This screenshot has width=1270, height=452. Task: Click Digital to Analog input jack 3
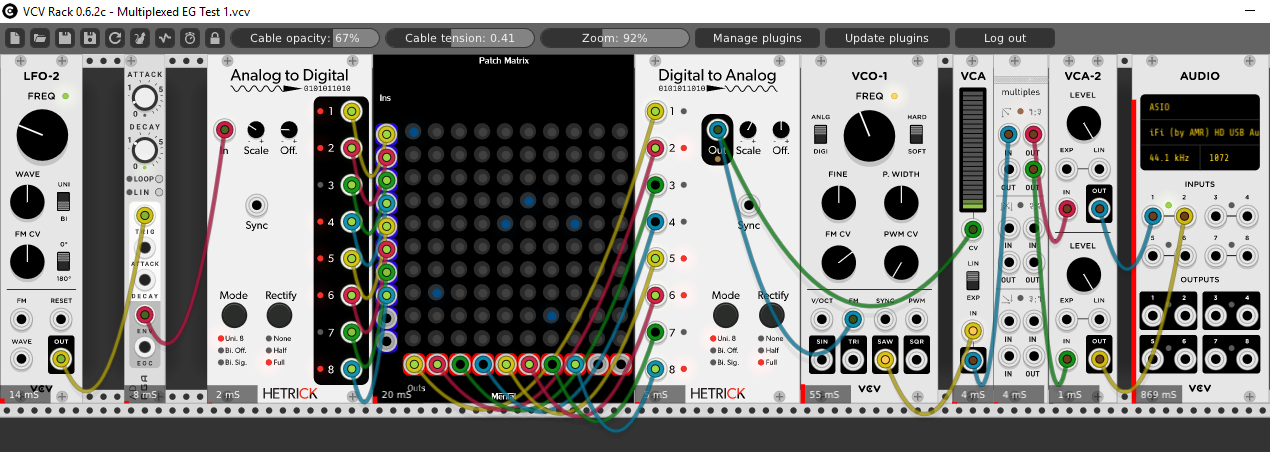(x=655, y=185)
